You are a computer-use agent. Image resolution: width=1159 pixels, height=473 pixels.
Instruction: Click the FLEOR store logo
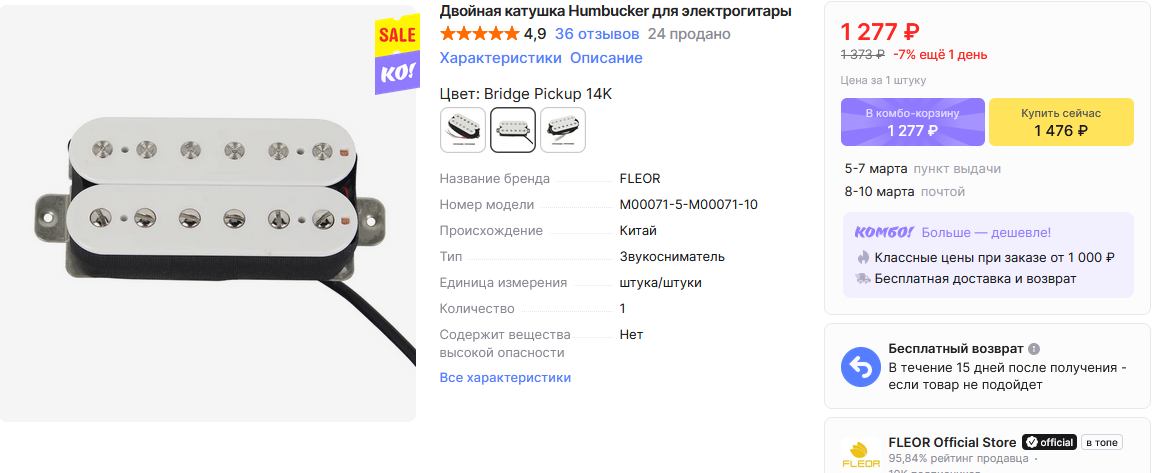[x=861, y=454]
